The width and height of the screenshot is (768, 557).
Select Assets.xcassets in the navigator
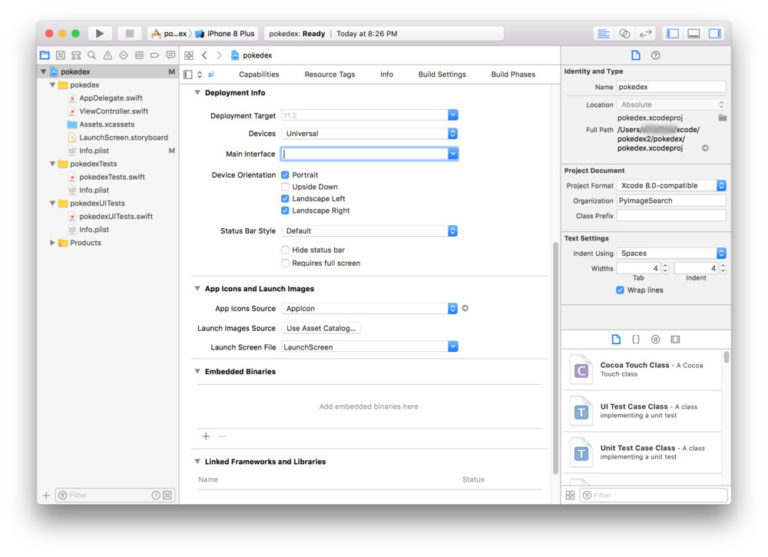coord(107,124)
